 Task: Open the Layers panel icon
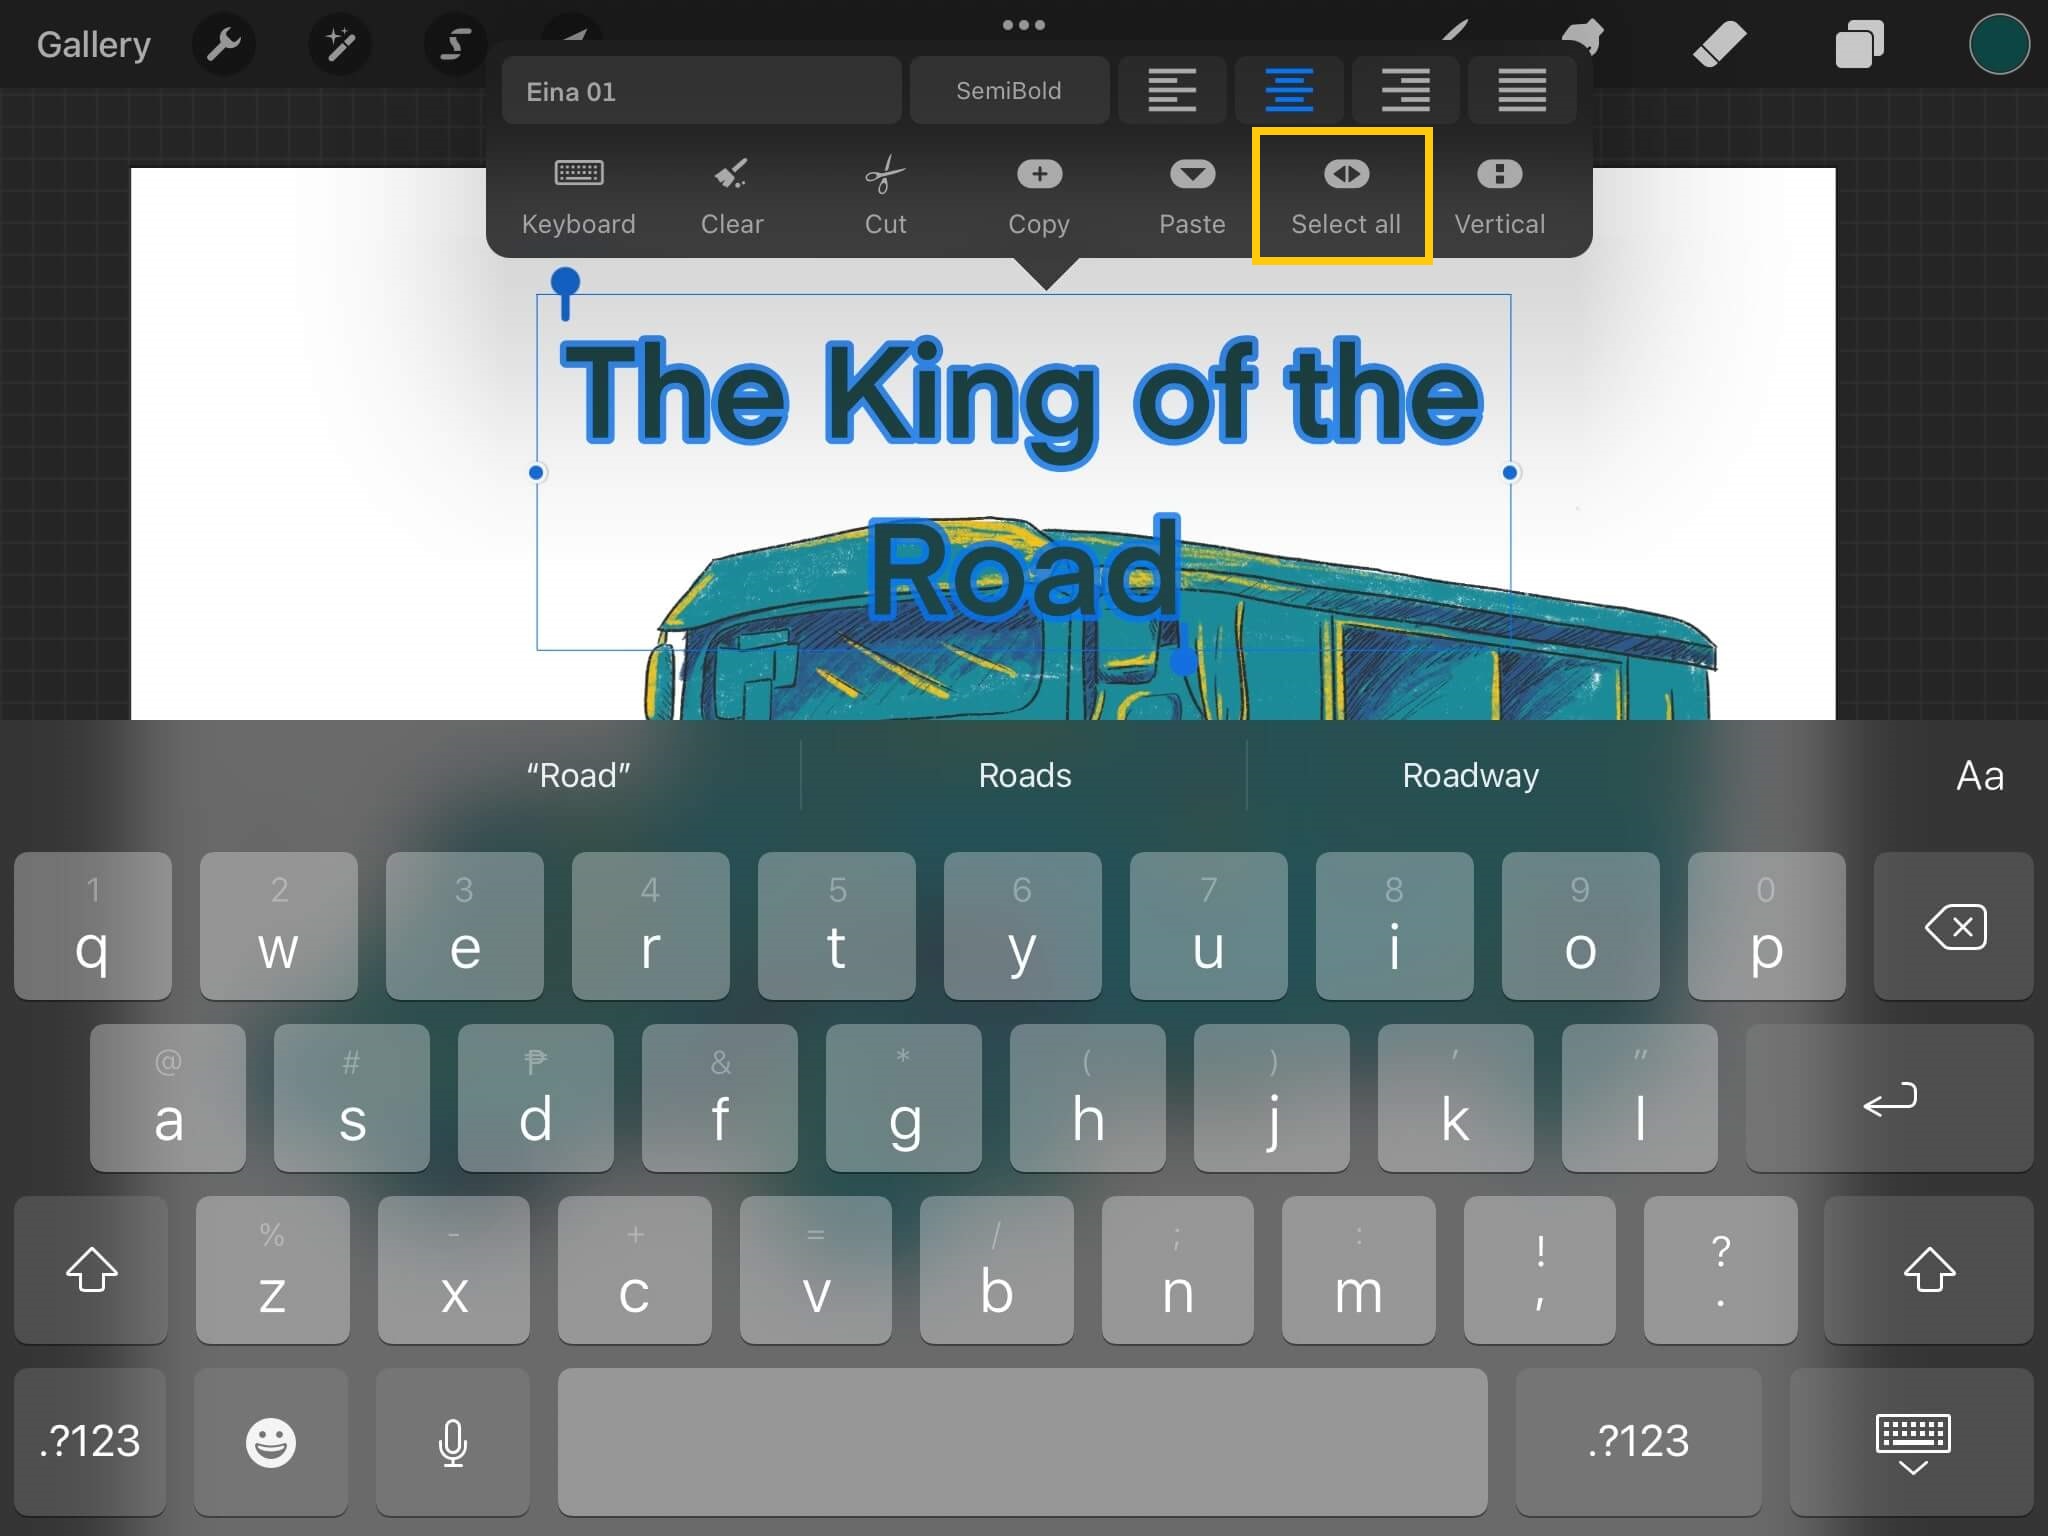coord(1859,45)
